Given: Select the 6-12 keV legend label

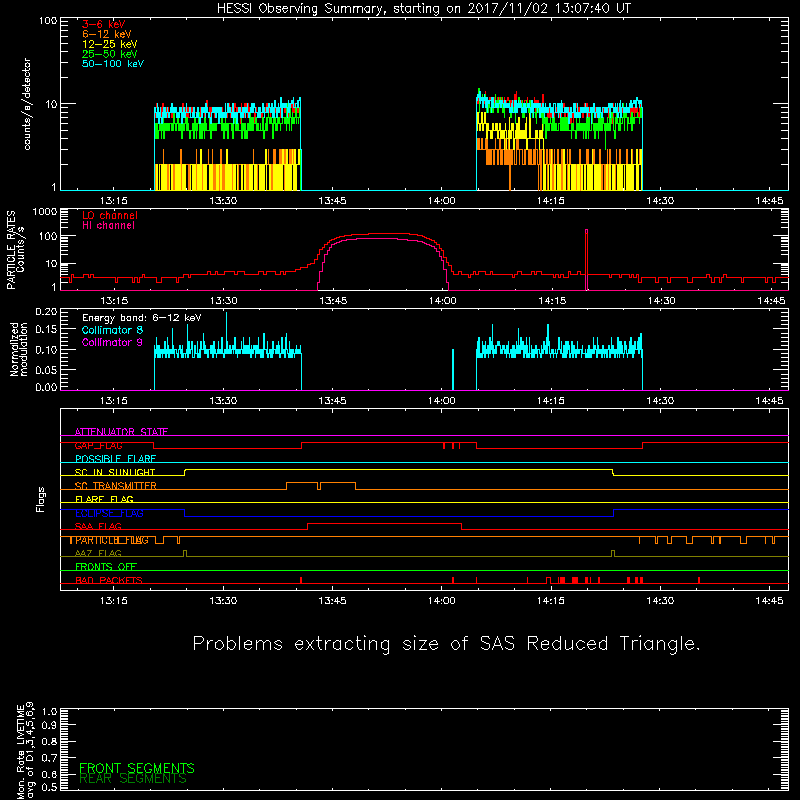Looking at the screenshot, I should tap(107, 34).
